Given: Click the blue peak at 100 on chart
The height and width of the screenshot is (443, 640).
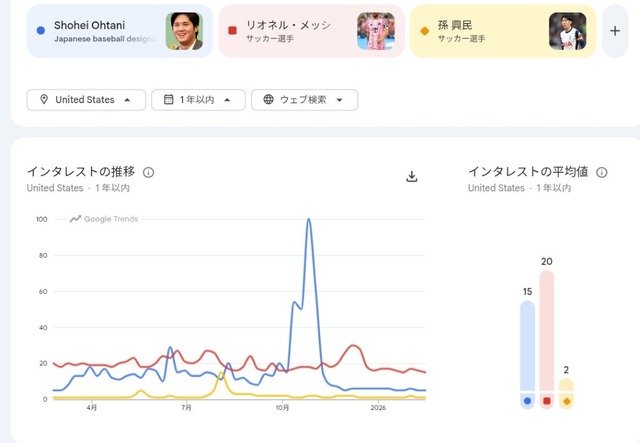Looking at the screenshot, I should pos(309,219).
